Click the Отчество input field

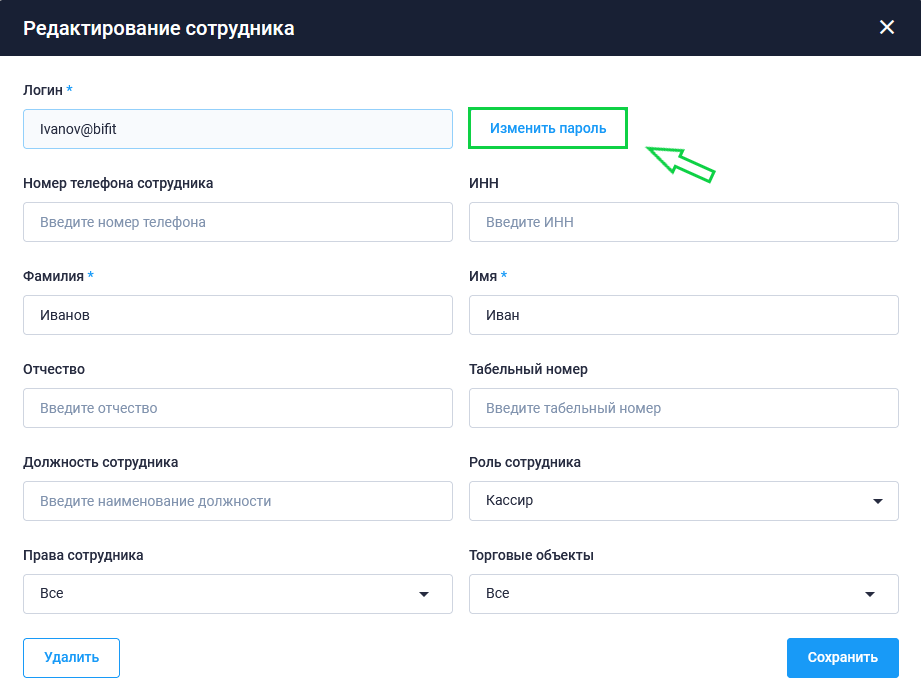[x=238, y=408]
